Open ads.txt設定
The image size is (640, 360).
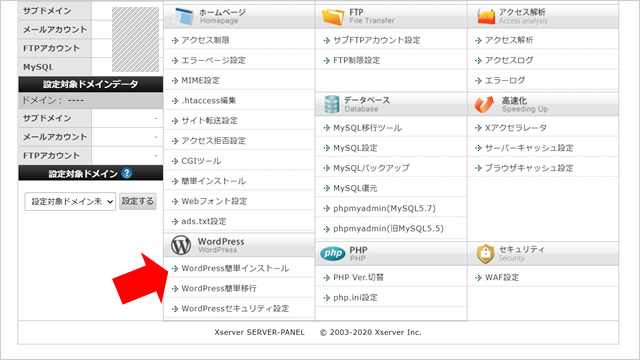pos(204,221)
